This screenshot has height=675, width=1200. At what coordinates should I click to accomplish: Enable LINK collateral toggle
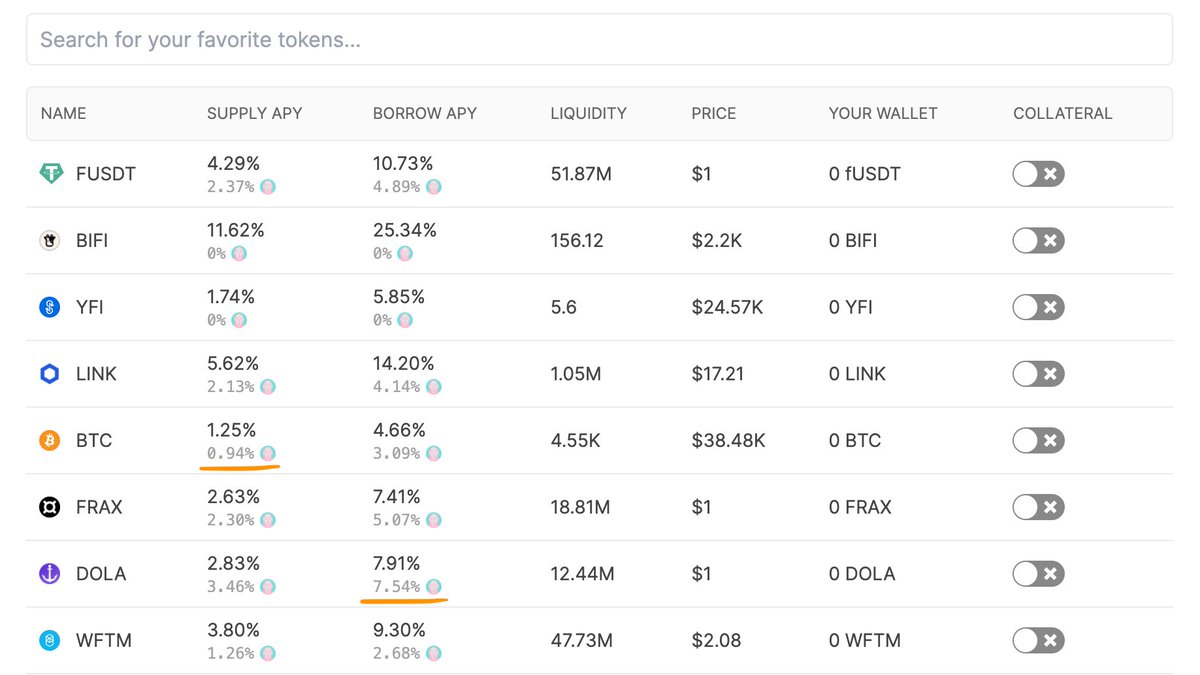click(x=1038, y=374)
